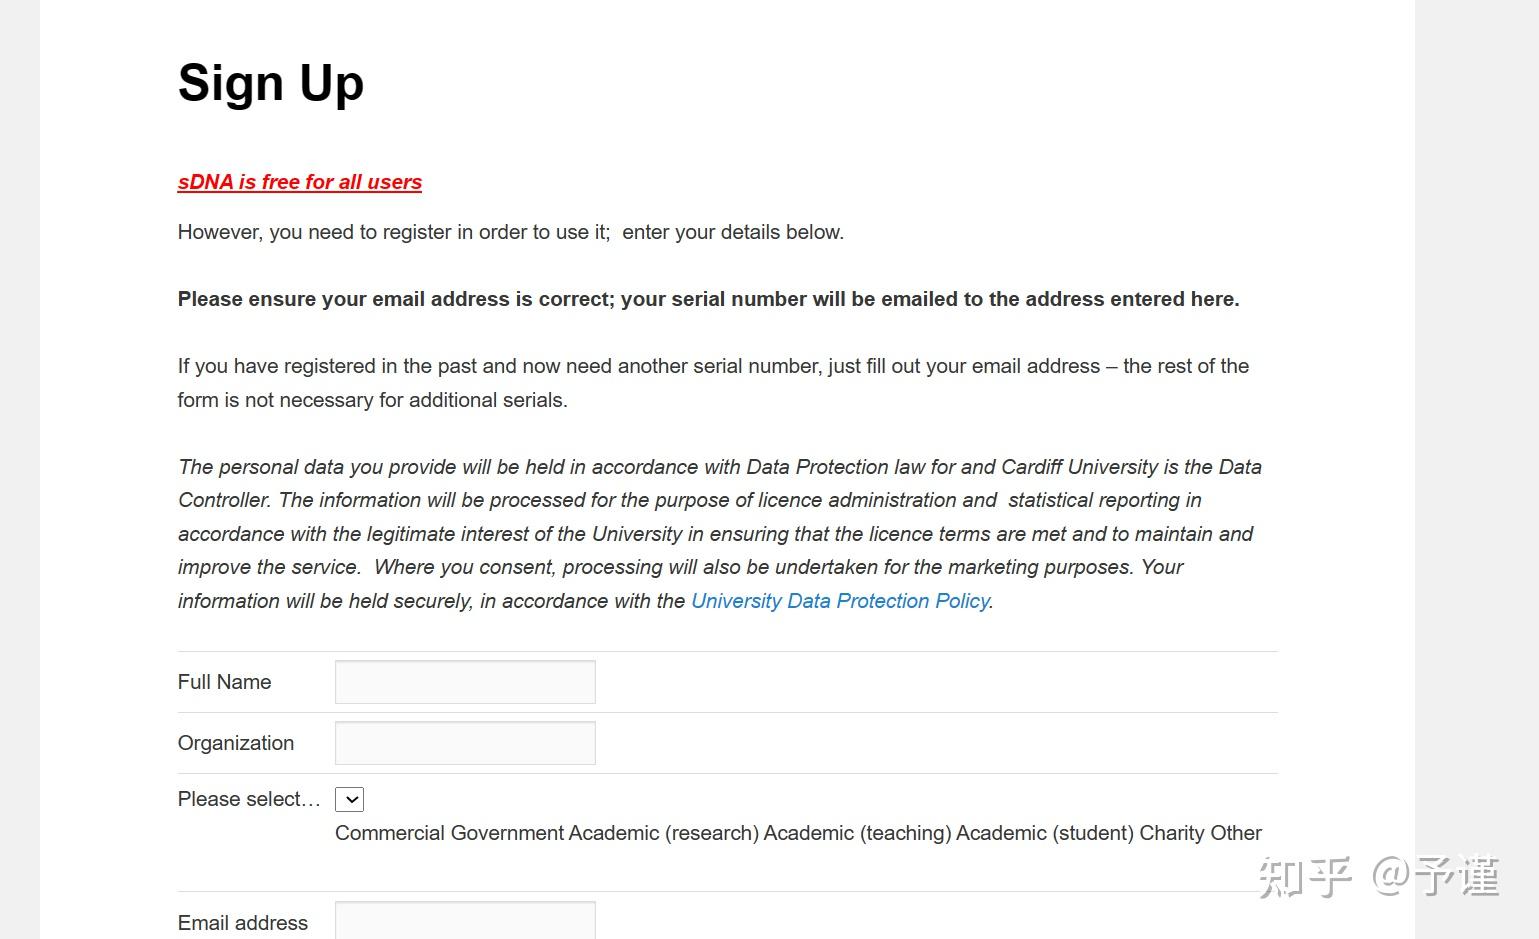Image resolution: width=1539 pixels, height=939 pixels.
Task: Open the 'sDNA is free for all users' link
Action: tap(299, 182)
